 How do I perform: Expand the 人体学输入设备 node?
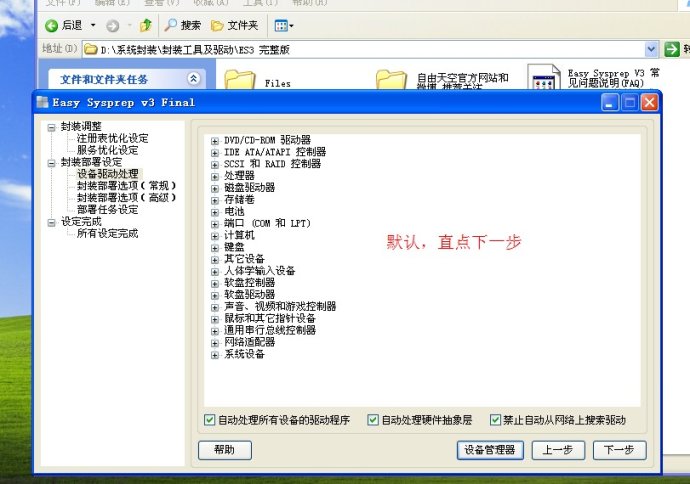(215, 271)
